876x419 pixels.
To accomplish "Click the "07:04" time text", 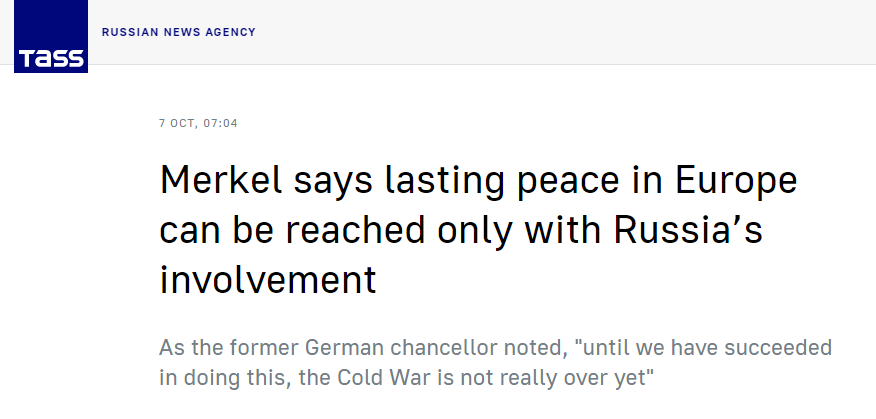I will tap(220, 124).
